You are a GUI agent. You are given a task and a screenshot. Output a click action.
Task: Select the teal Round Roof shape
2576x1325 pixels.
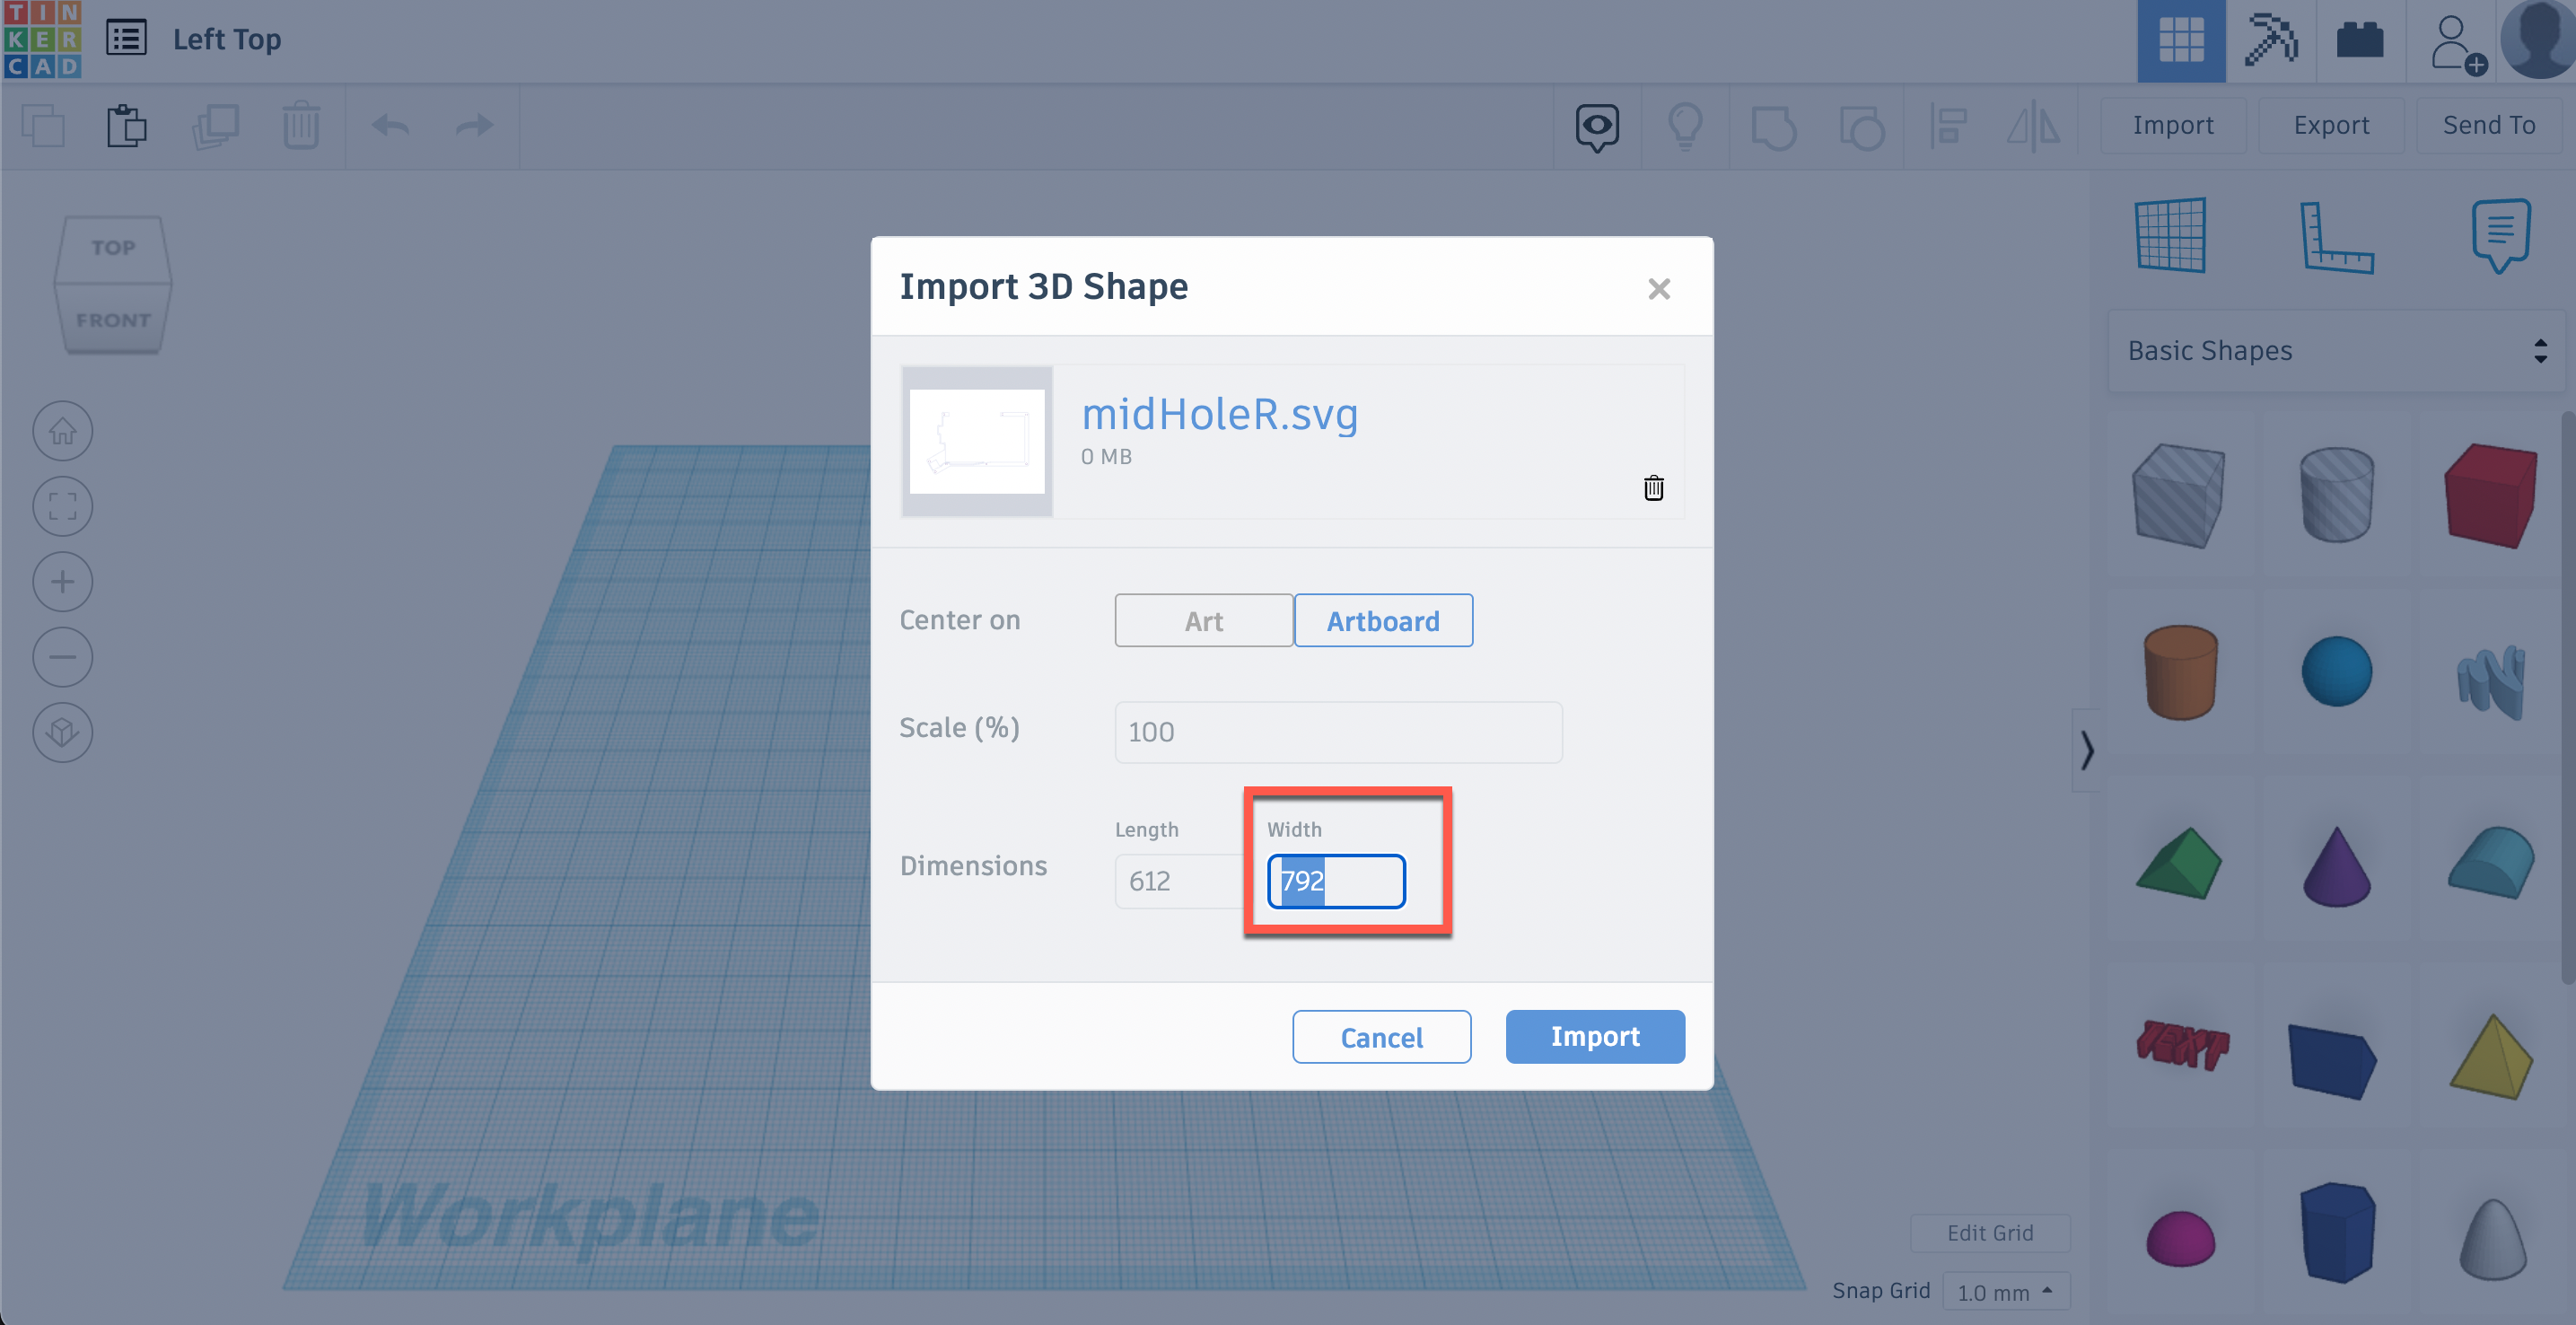click(x=2491, y=862)
